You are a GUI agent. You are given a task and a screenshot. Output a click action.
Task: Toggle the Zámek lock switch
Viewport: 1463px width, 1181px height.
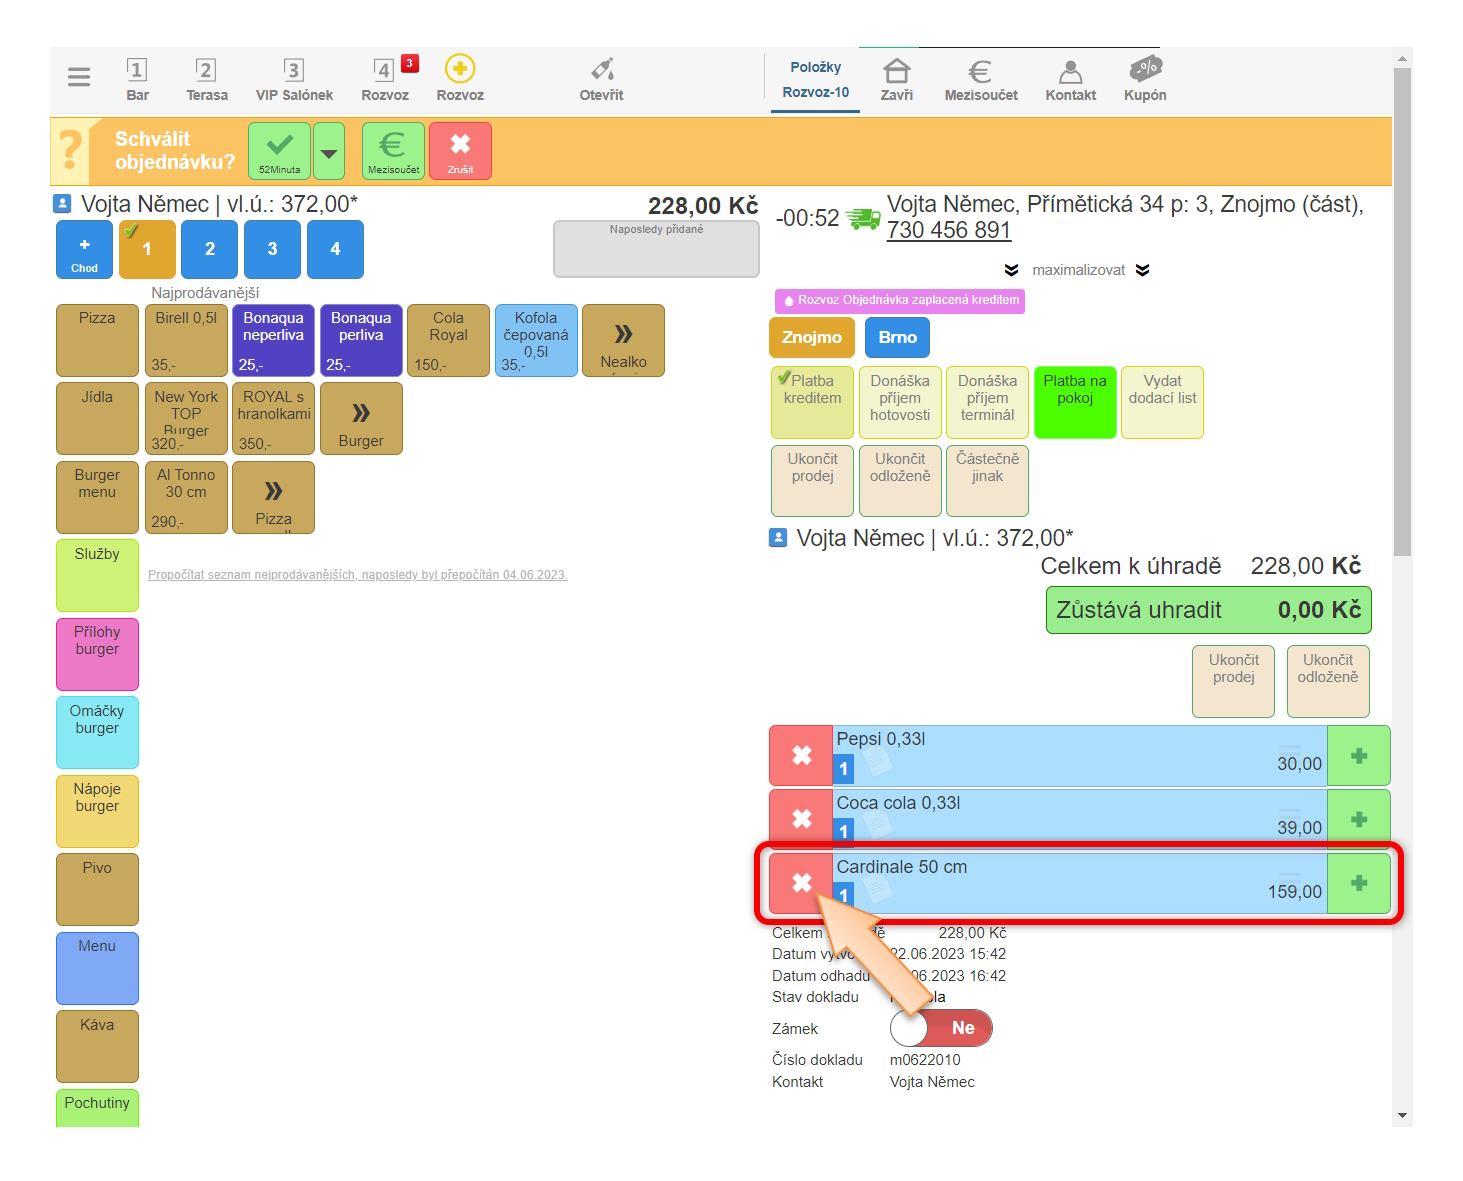[x=940, y=1028]
